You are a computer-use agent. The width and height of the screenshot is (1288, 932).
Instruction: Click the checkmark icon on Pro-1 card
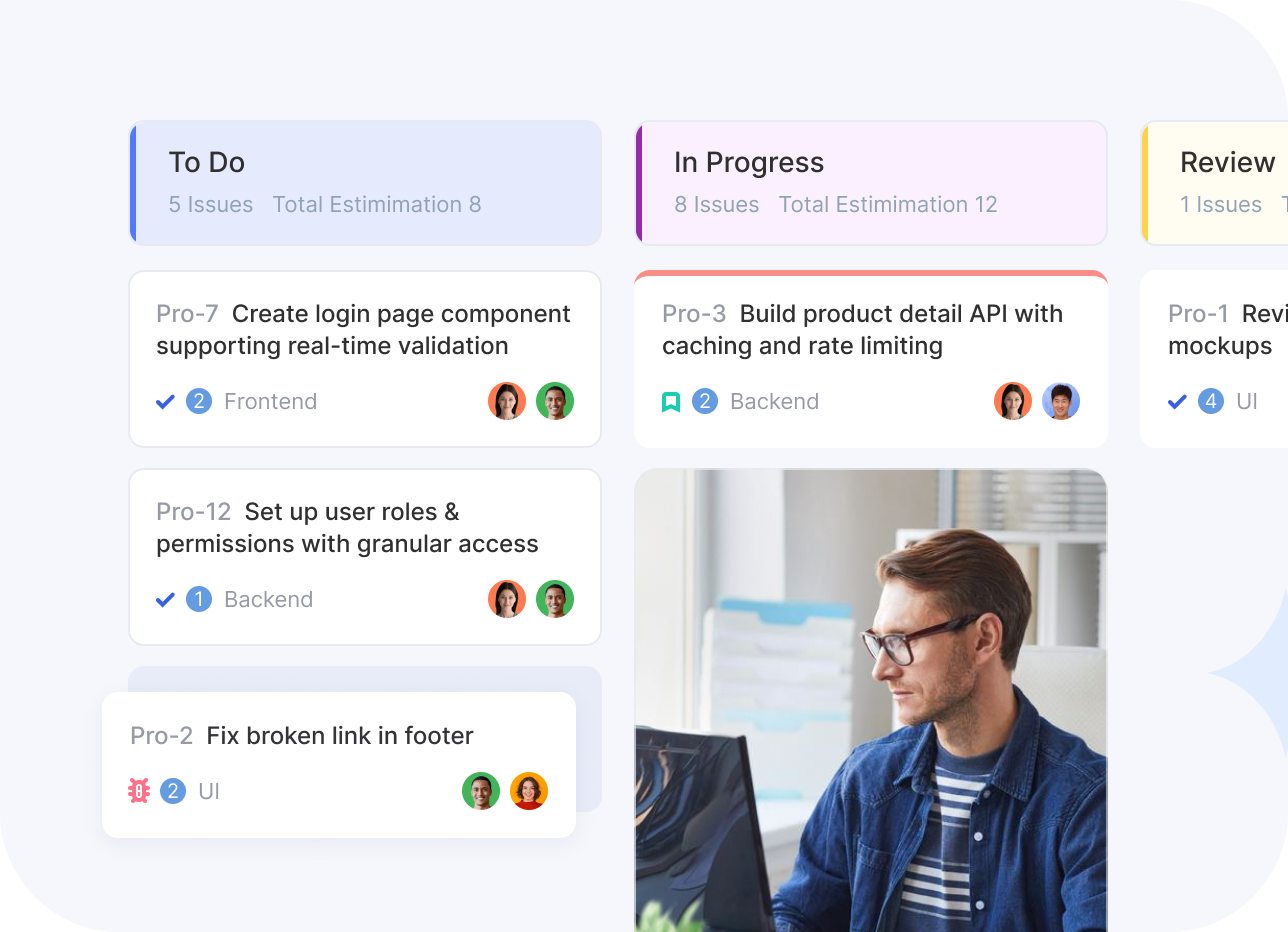pyautogui.click(x=1178, y=402)
